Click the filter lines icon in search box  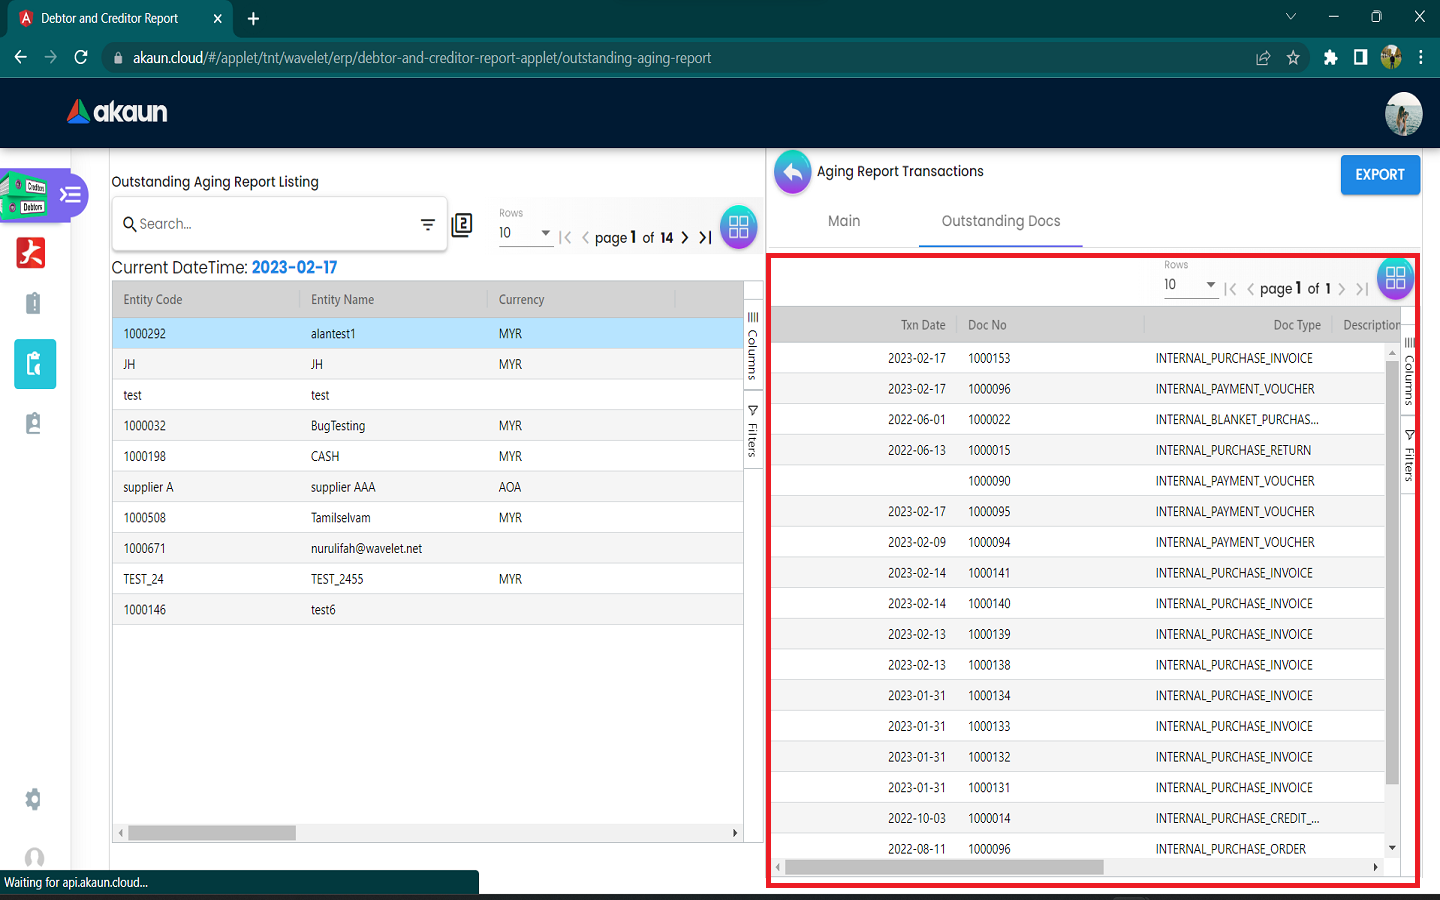(x=428, y=225)
